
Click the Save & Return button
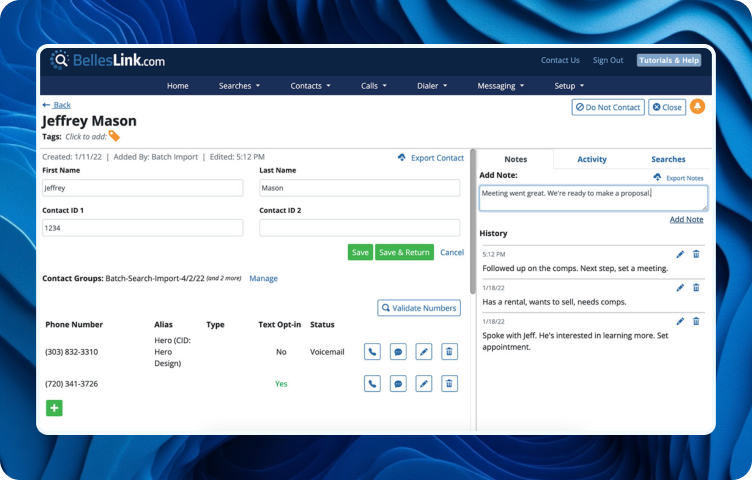(x=404, y=252)
